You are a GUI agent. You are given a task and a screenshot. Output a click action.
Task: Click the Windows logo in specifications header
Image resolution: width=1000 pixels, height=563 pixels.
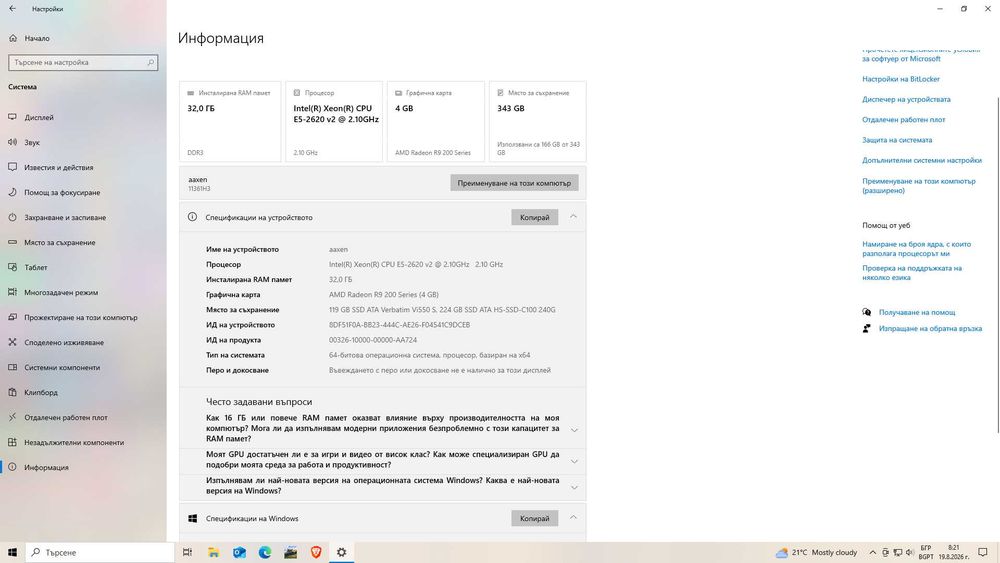click(192, 518)
